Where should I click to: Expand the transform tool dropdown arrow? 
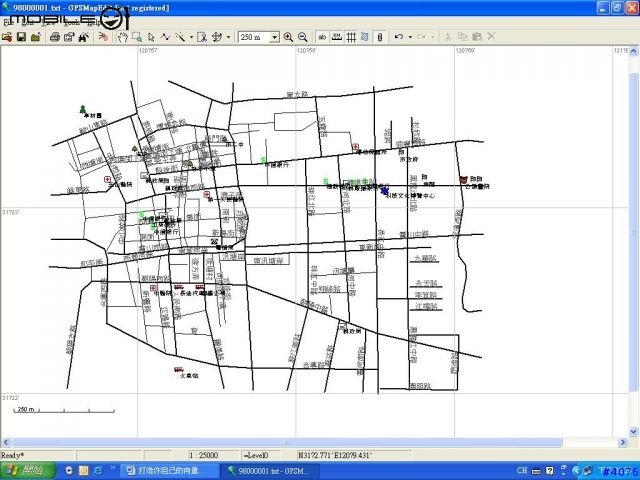[228, 37]
